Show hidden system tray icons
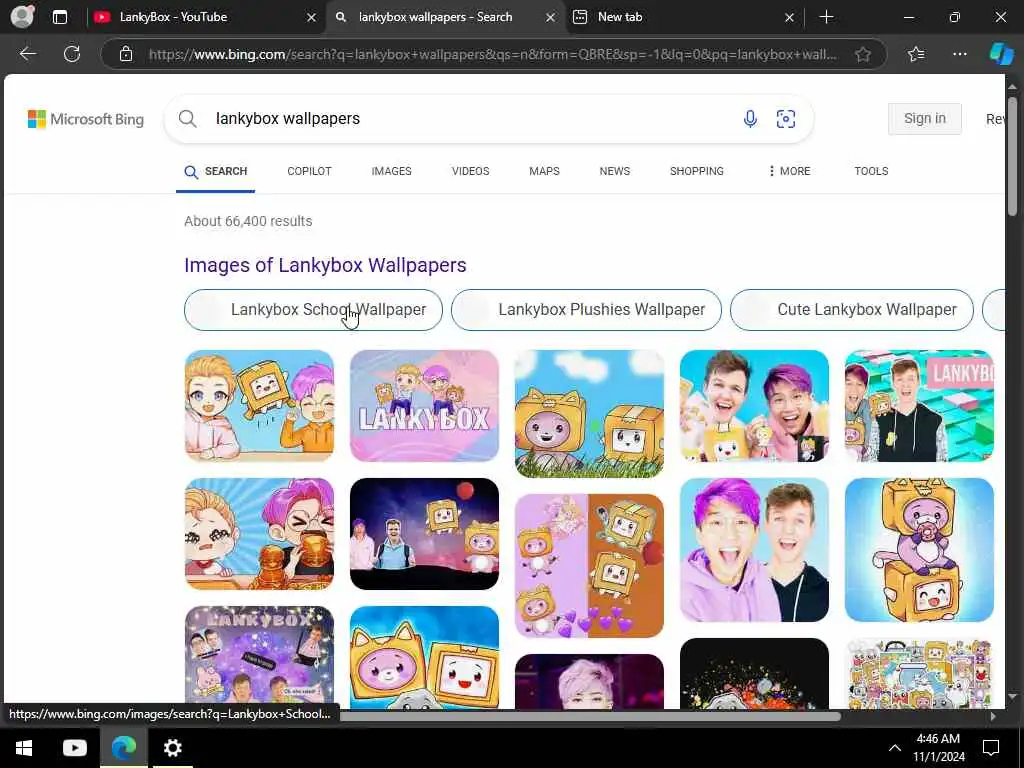1024x768 pixels. (x=895, y=748)
